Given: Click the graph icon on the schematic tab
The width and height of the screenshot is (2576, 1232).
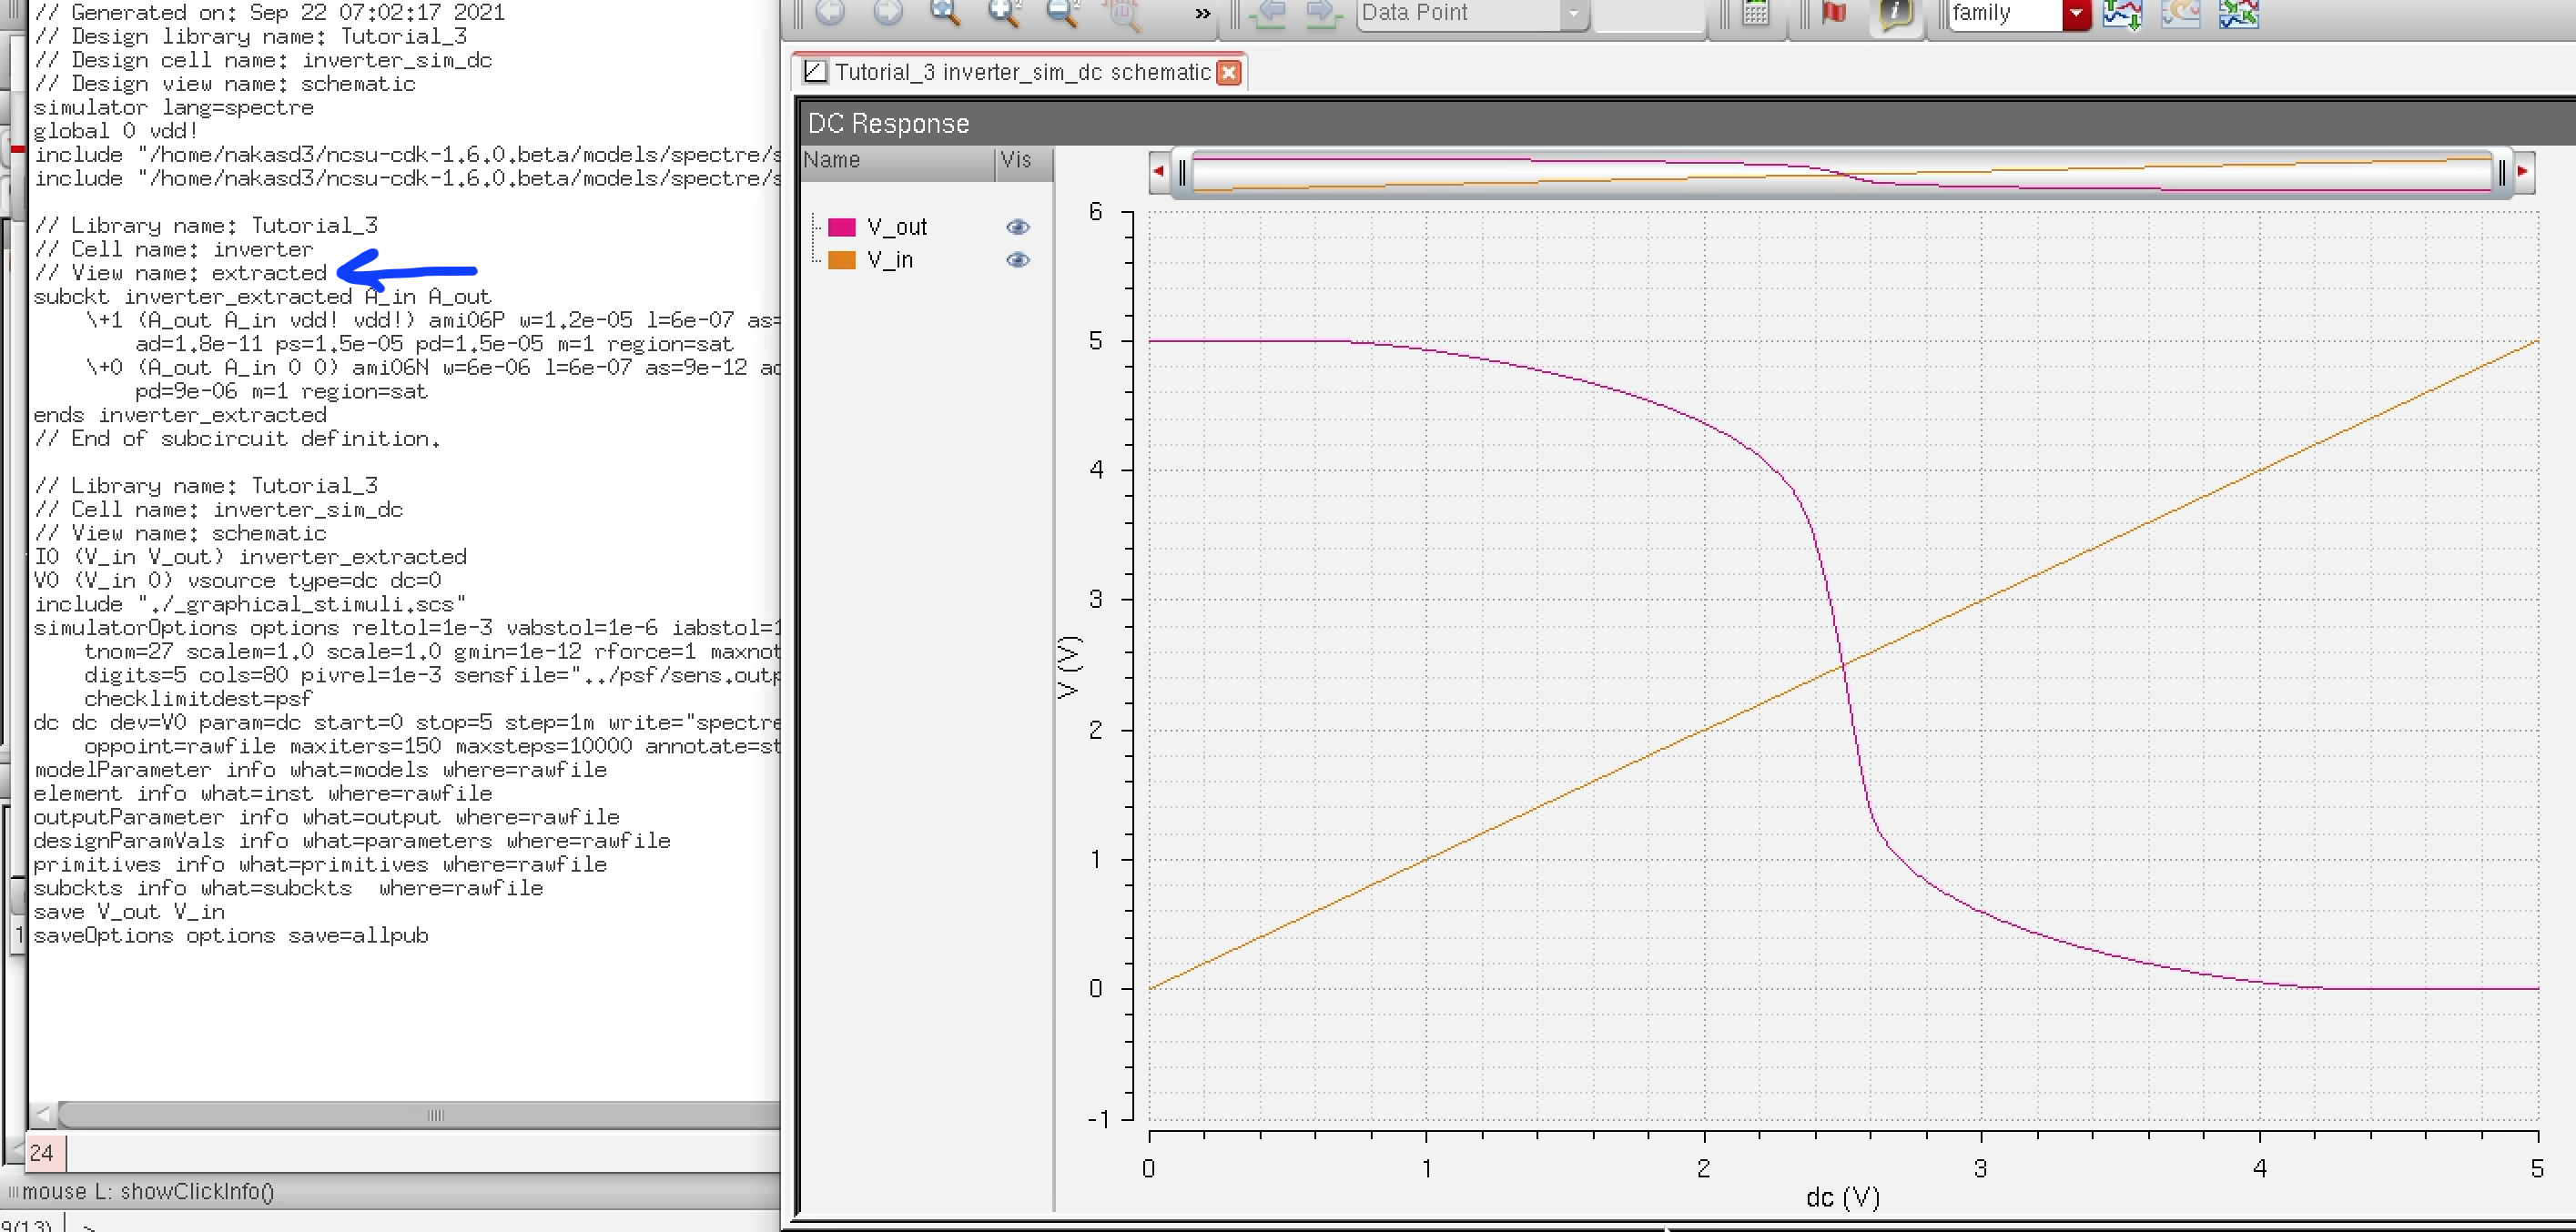Looking at the screenshot, I should click(x=815, y=72).
